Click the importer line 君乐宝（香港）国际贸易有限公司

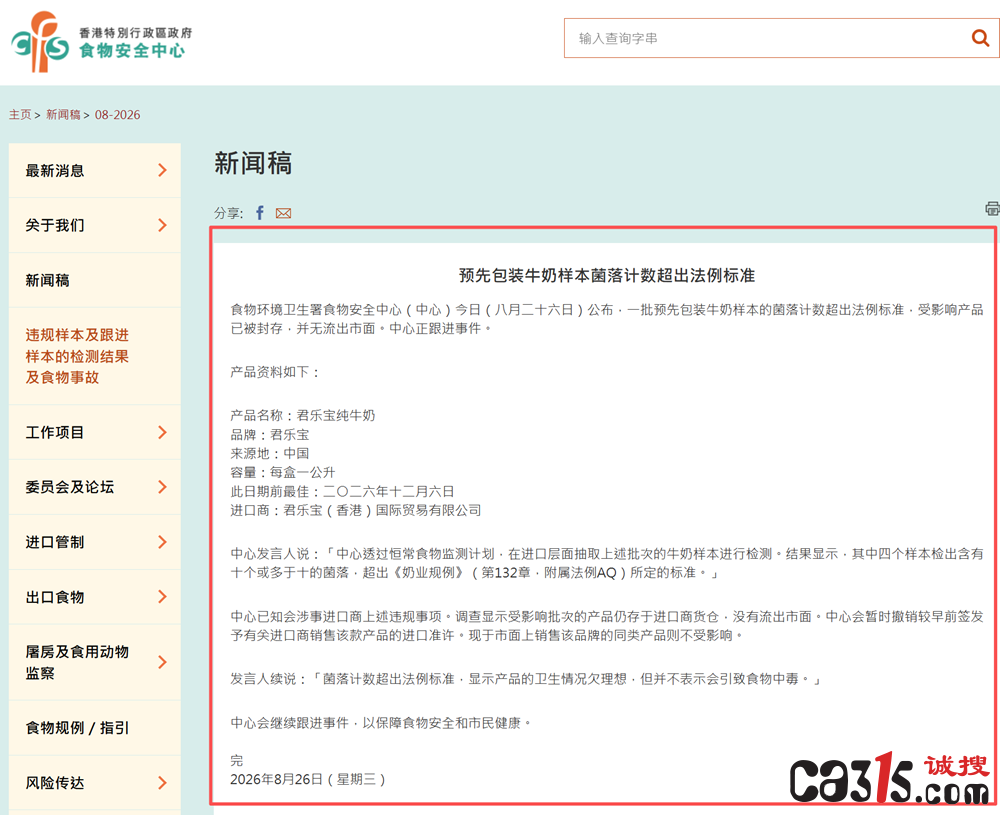[356, 510]
